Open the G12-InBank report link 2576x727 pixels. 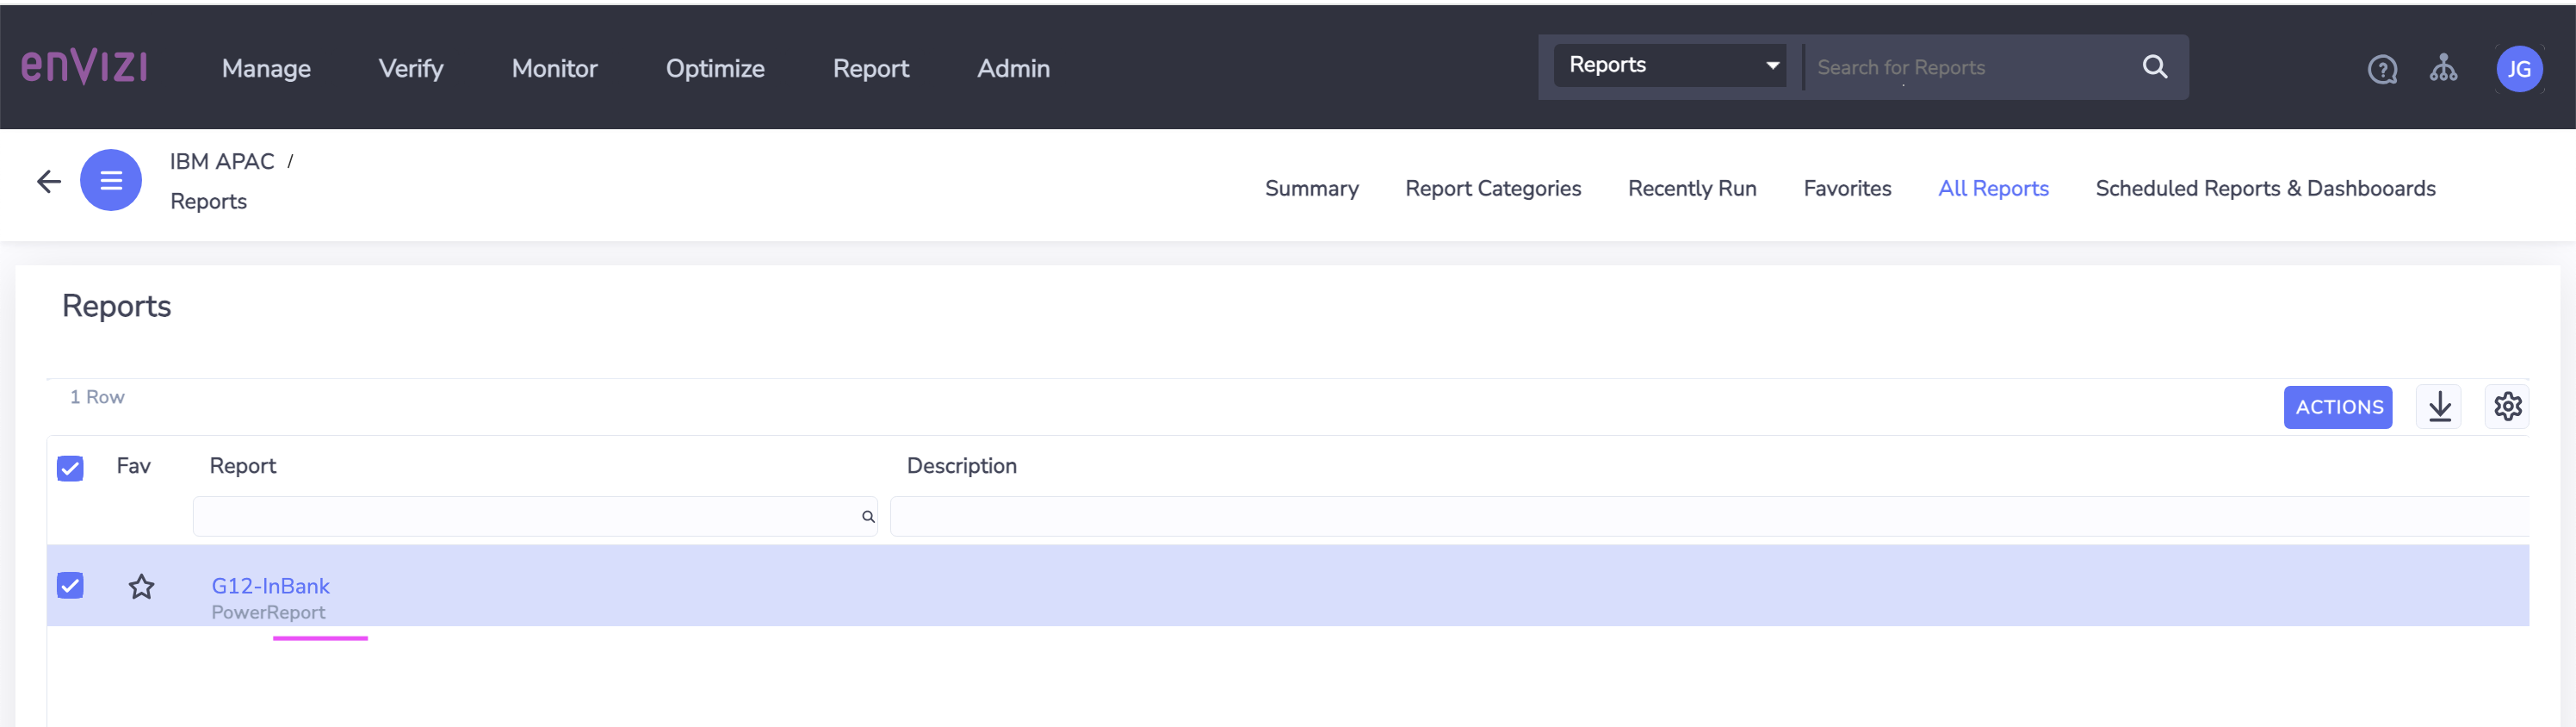pyautogui.click(x=270, y=586)
